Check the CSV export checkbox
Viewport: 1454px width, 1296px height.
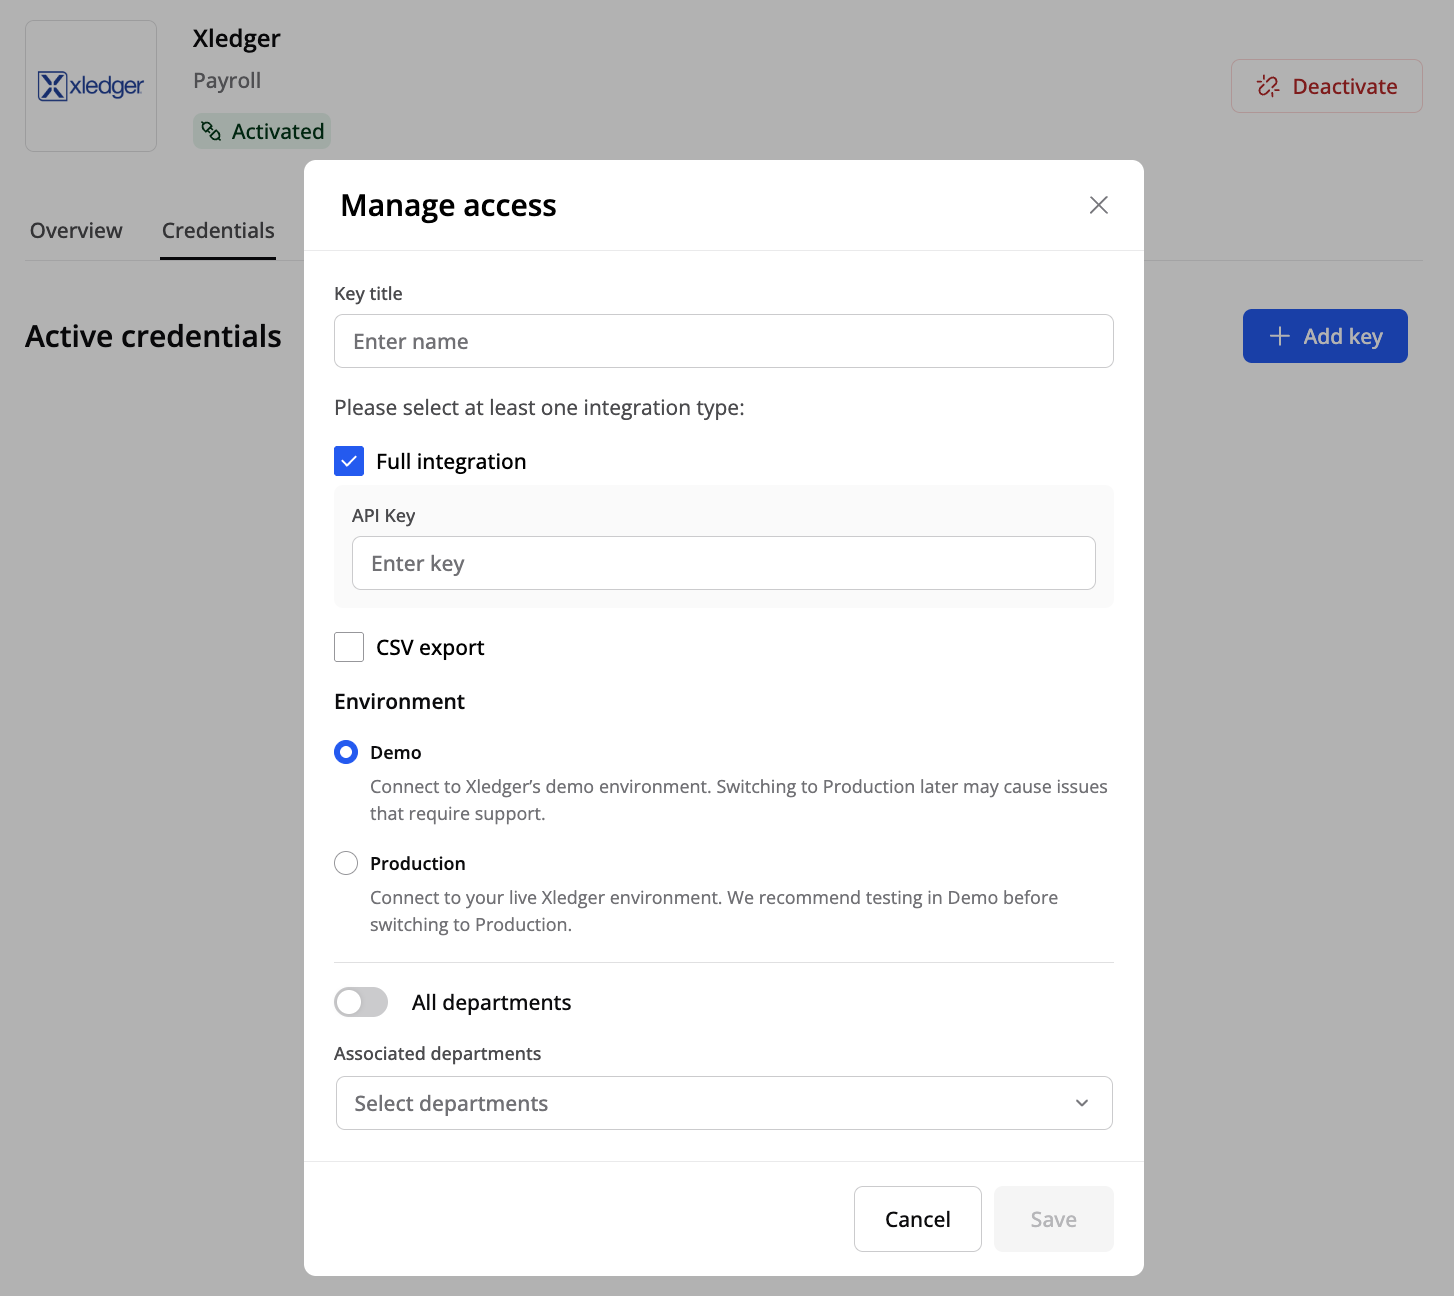click(x=349, y=647)
